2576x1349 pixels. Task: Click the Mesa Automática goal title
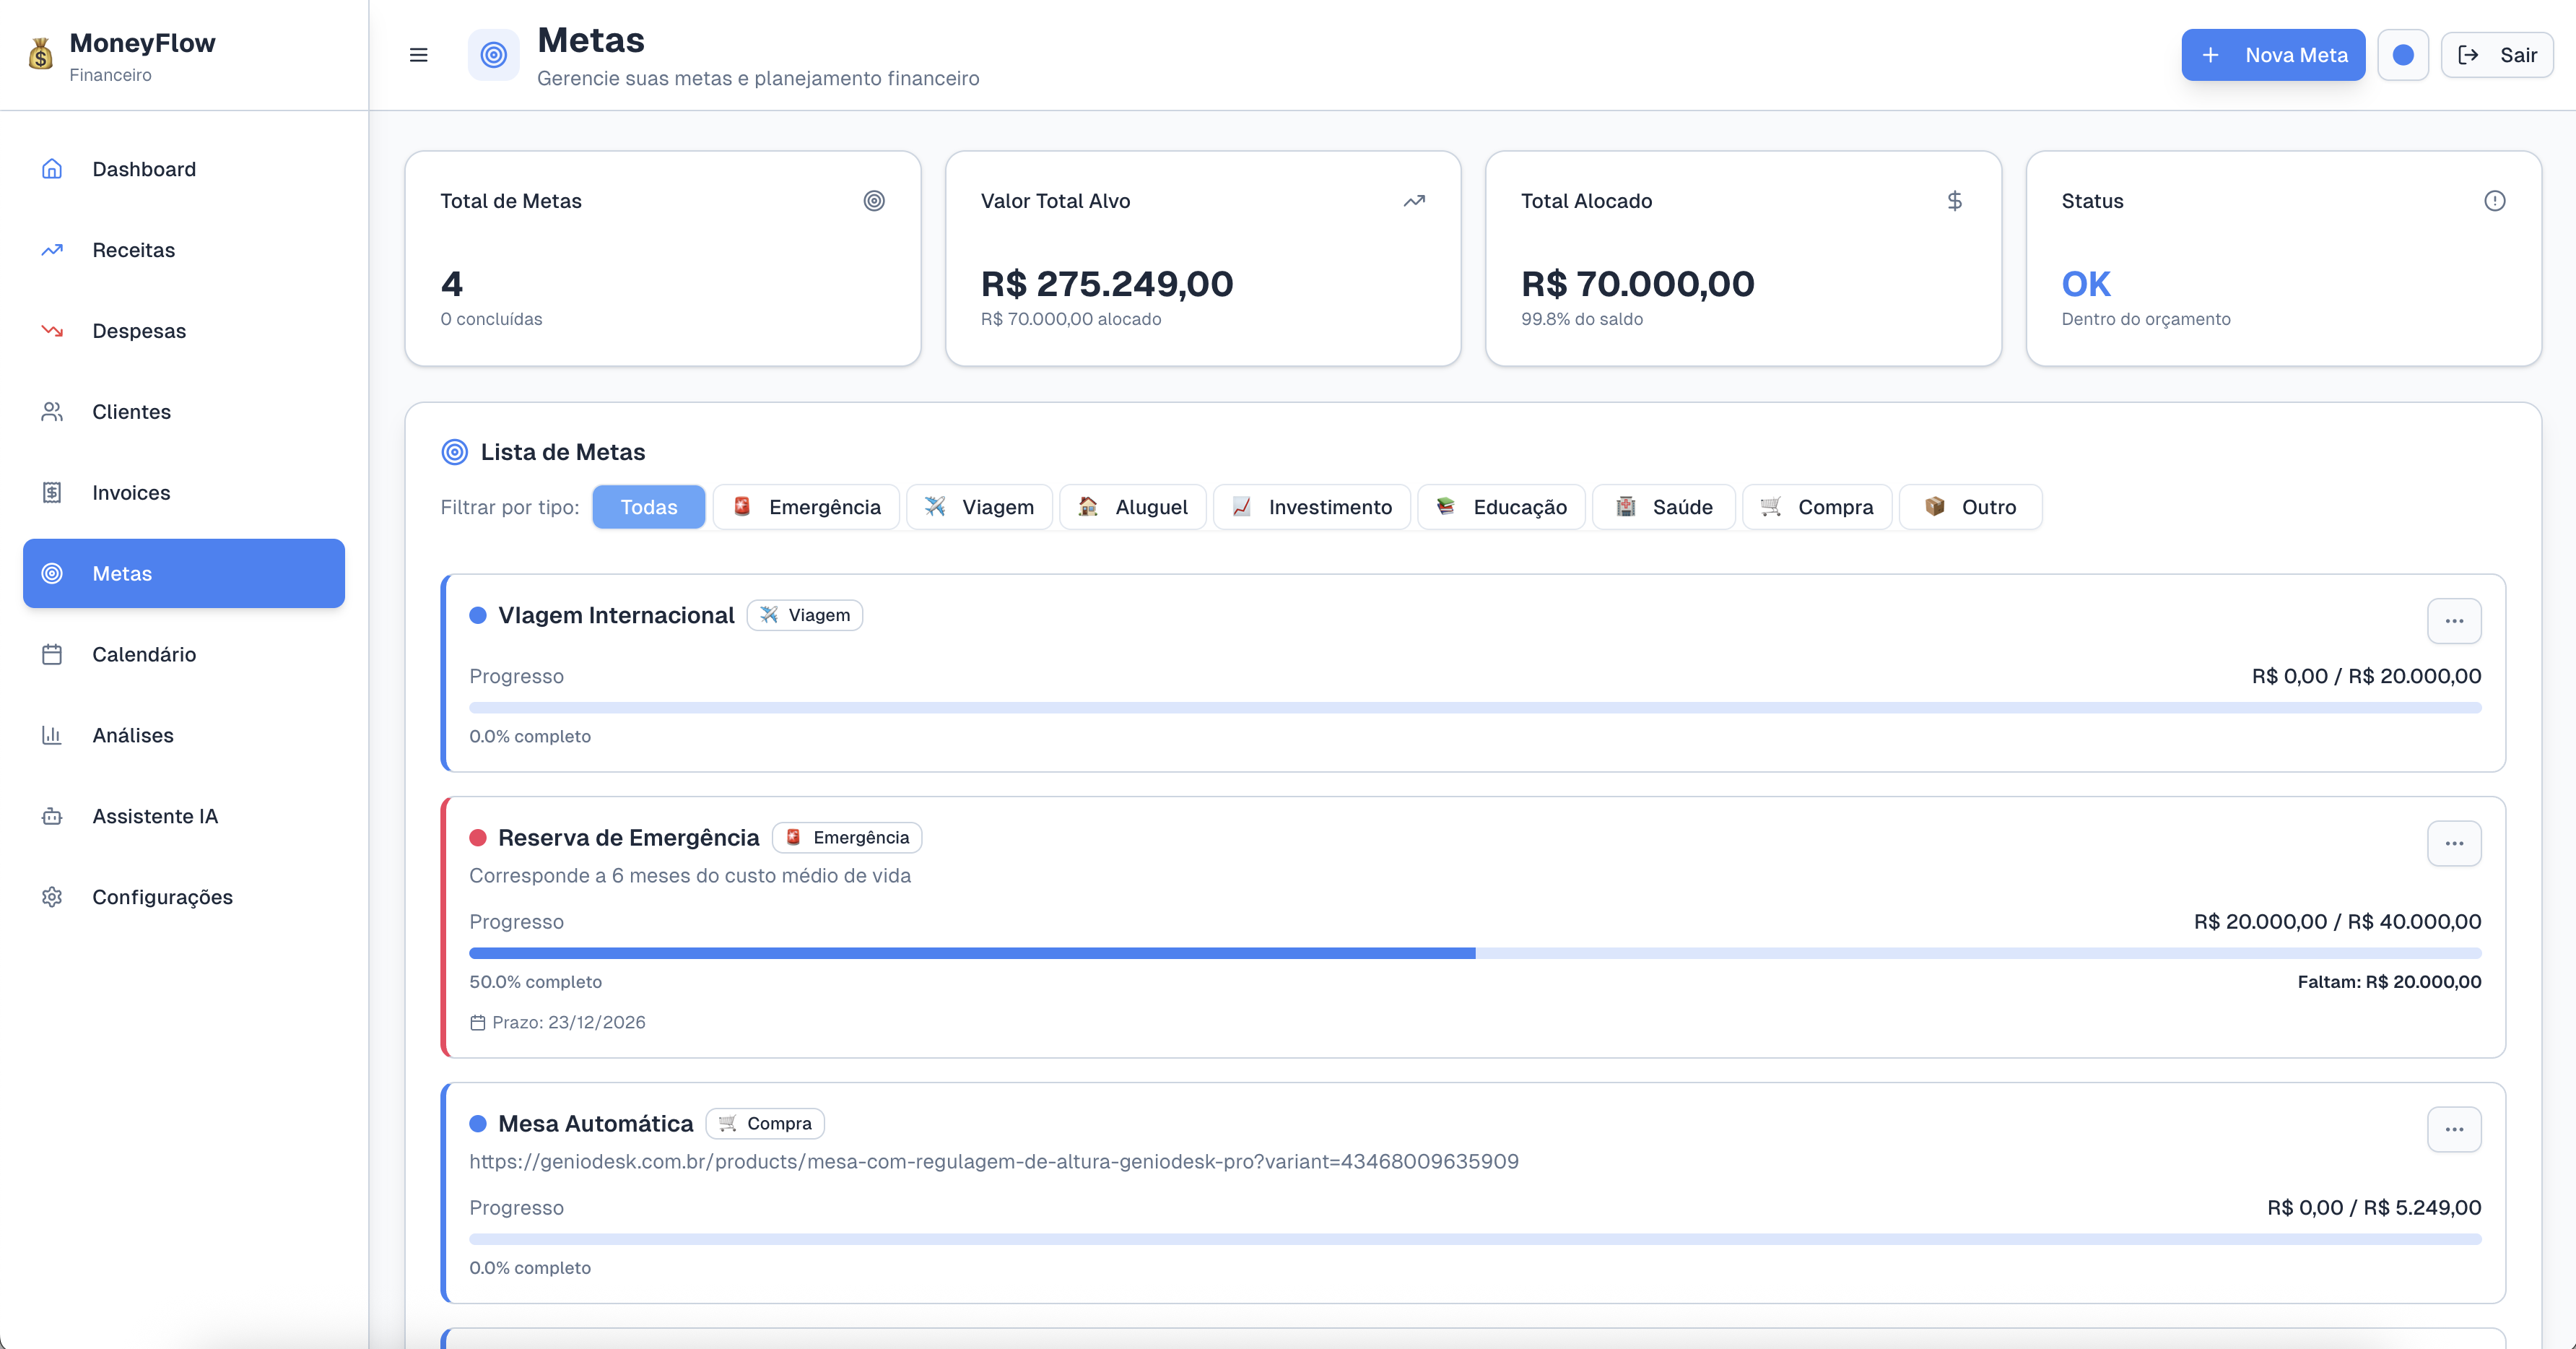click(x=596, y=1124)
